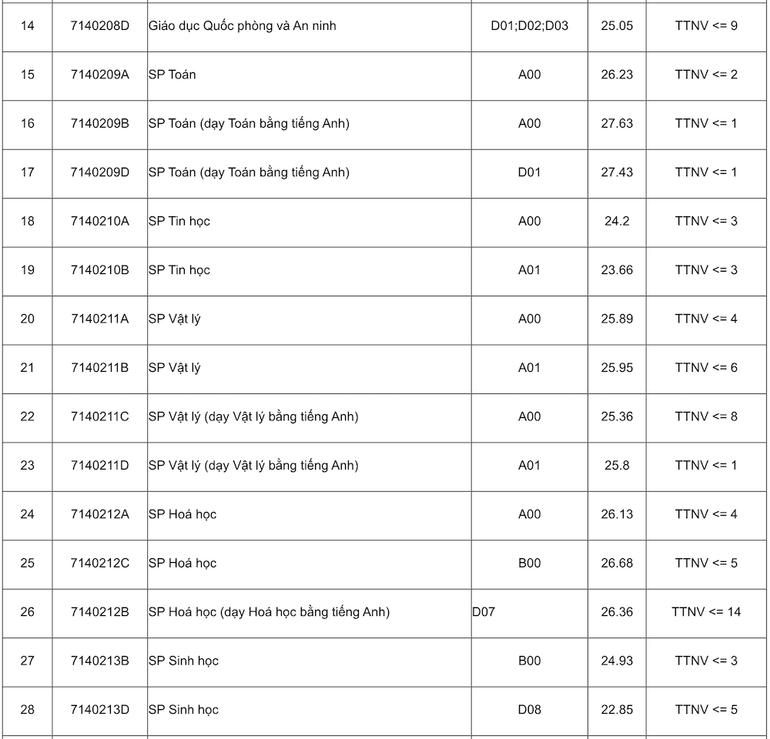Select the score 25.8 cell
Screen dimensions: 770x739
coord(617,466)
